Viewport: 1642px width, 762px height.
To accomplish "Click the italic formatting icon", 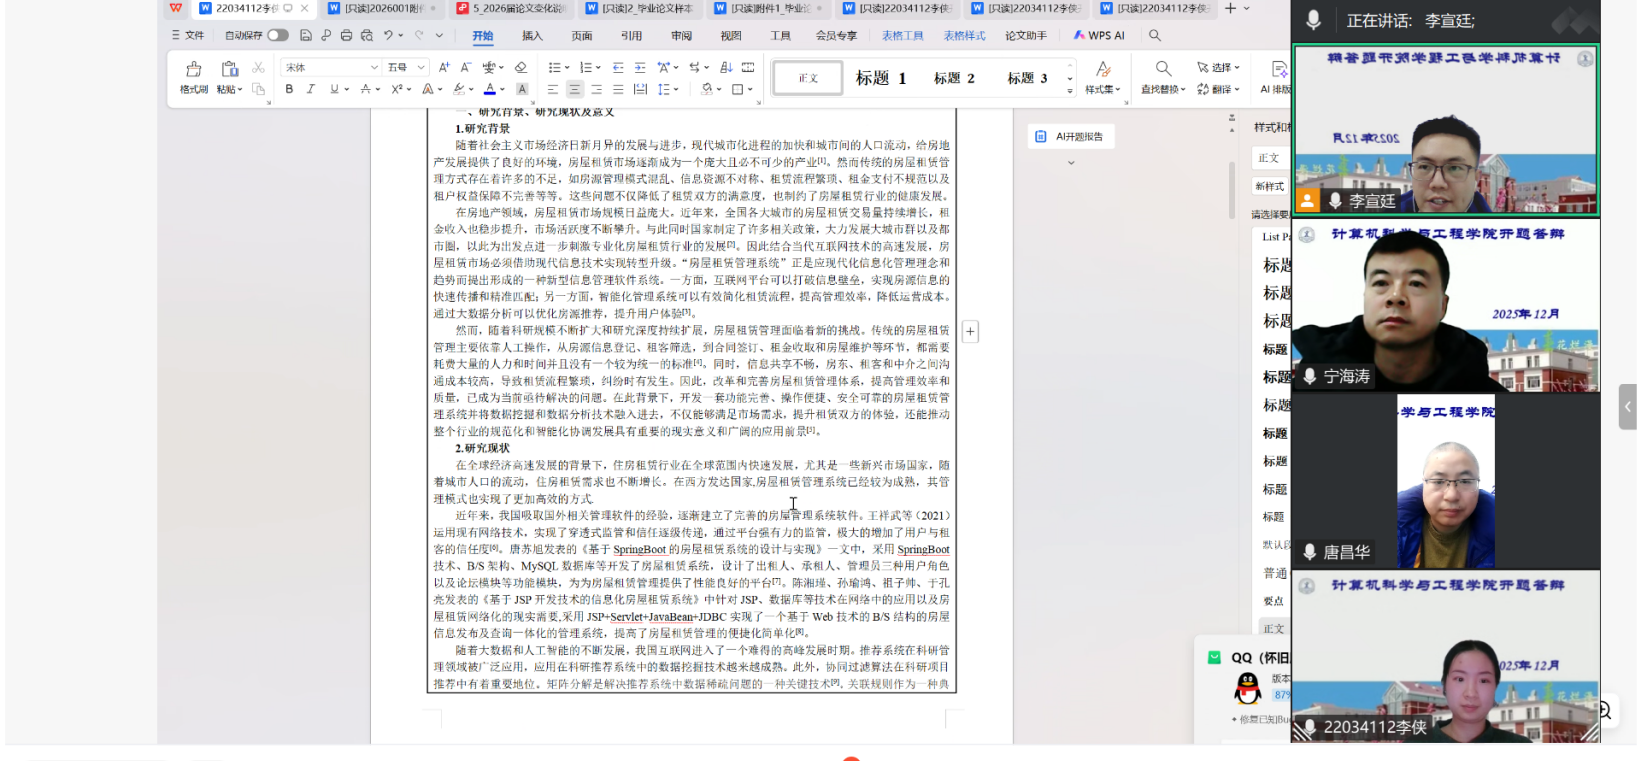I will 311,89.
